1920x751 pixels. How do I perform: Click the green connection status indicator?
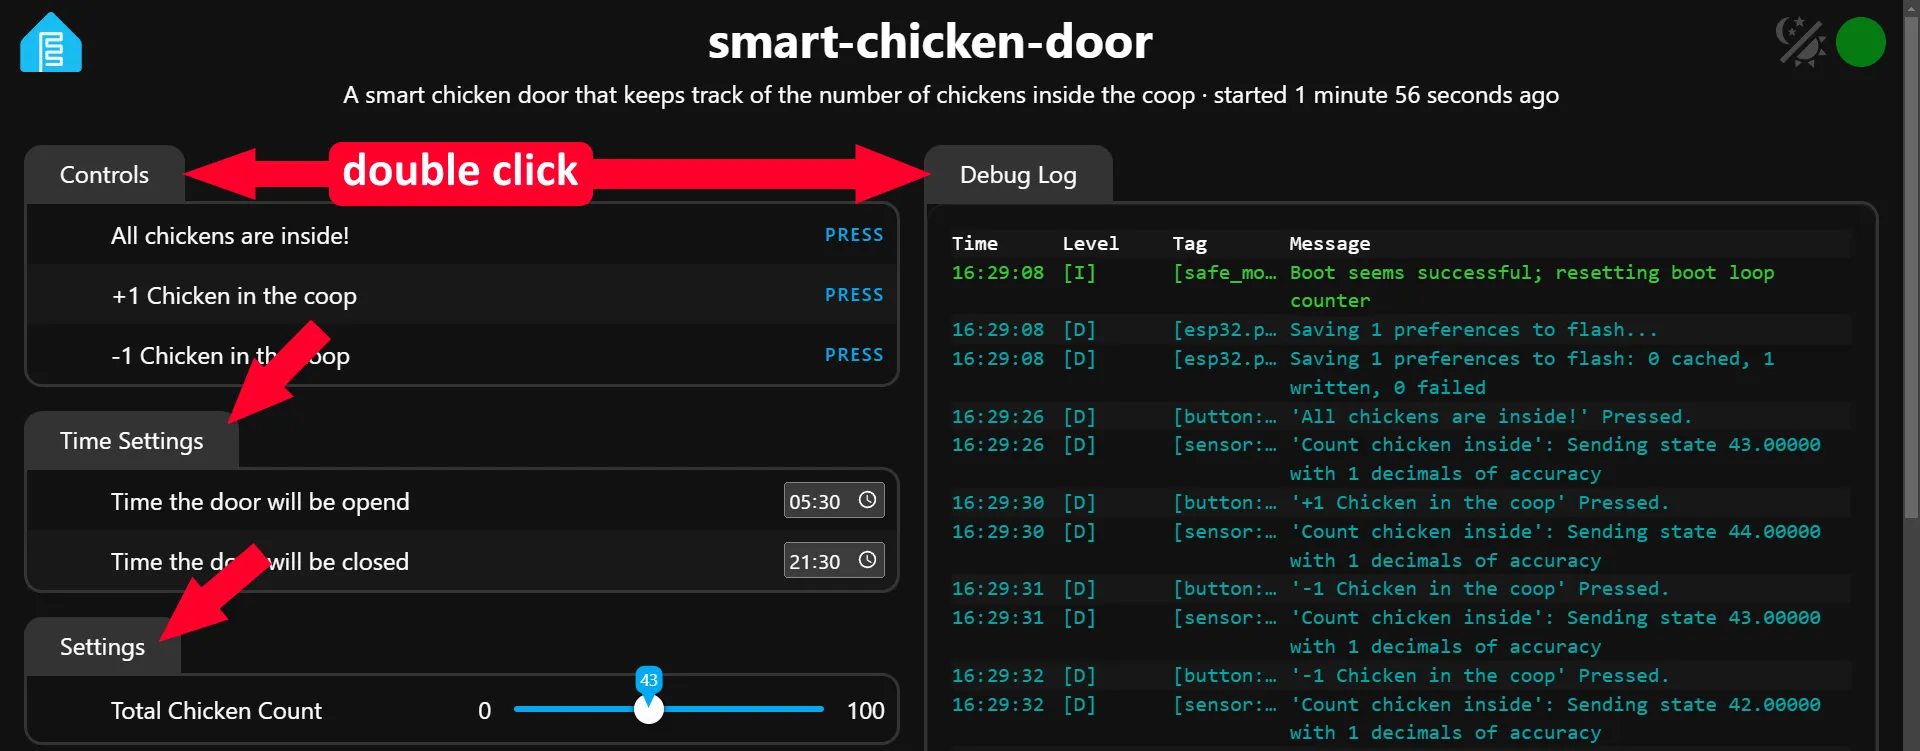tap(1860, 42)
